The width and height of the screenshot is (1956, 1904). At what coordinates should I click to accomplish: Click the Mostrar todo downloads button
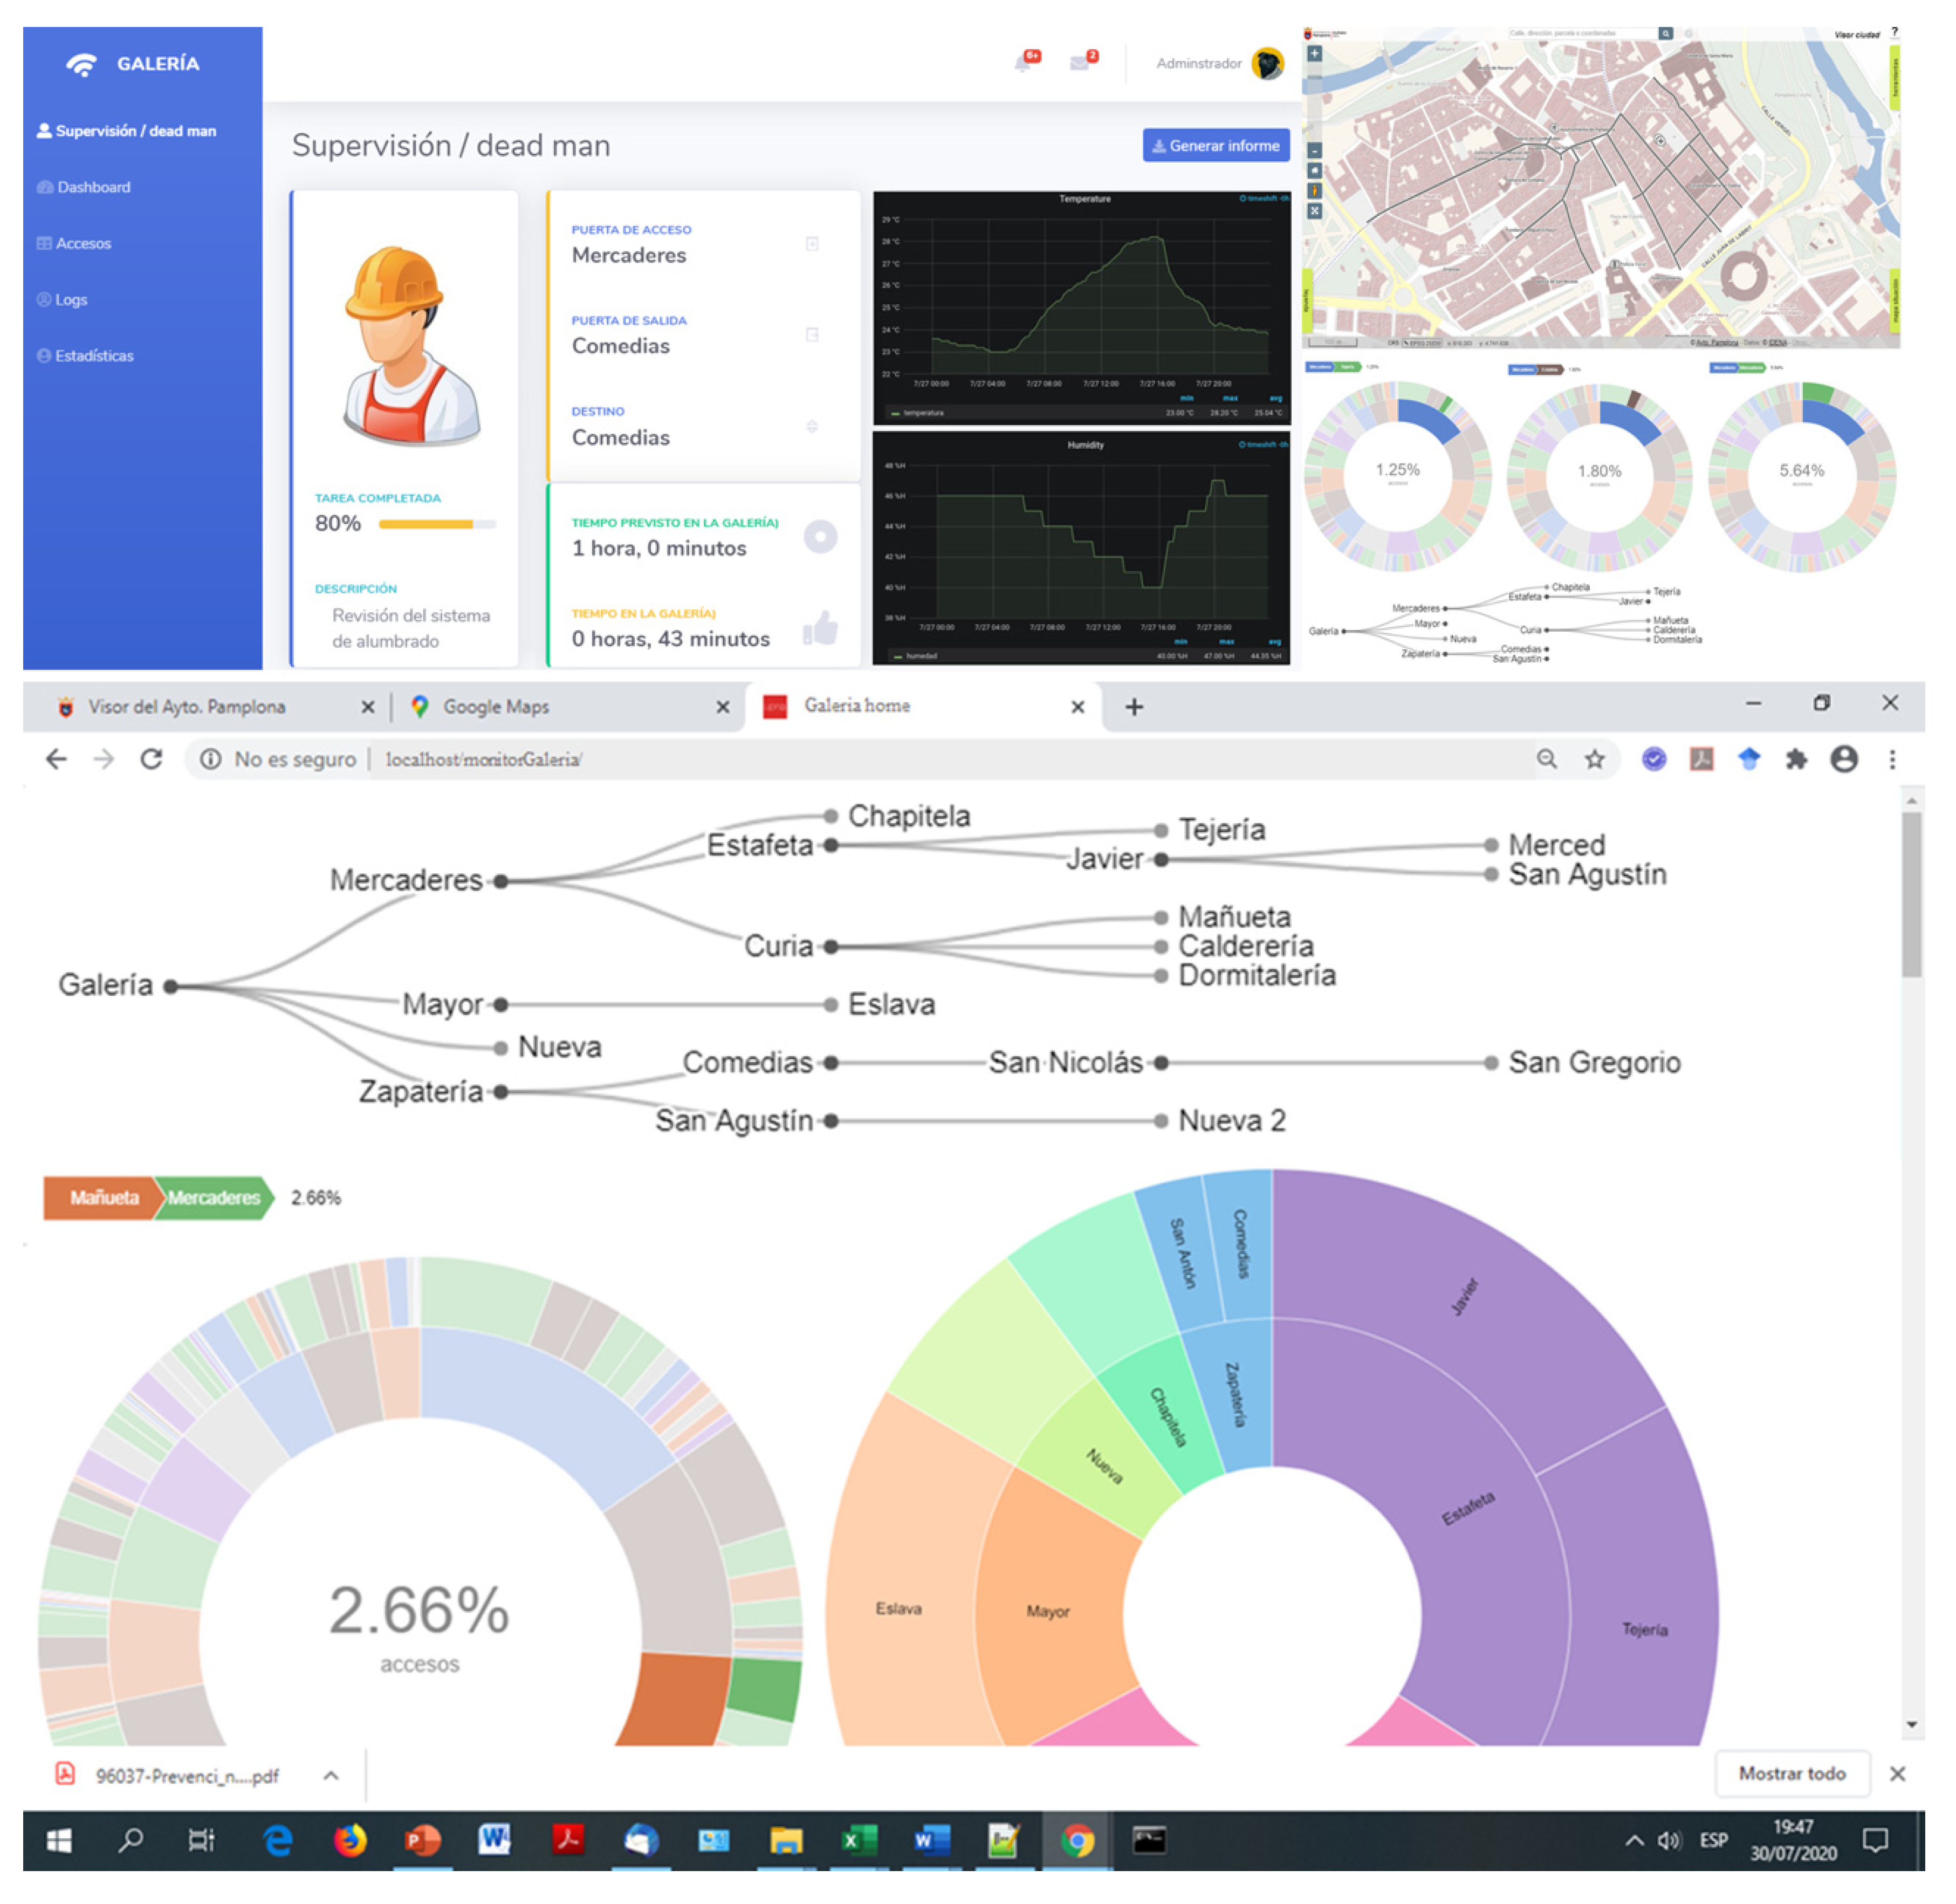click(1791, 1774)
